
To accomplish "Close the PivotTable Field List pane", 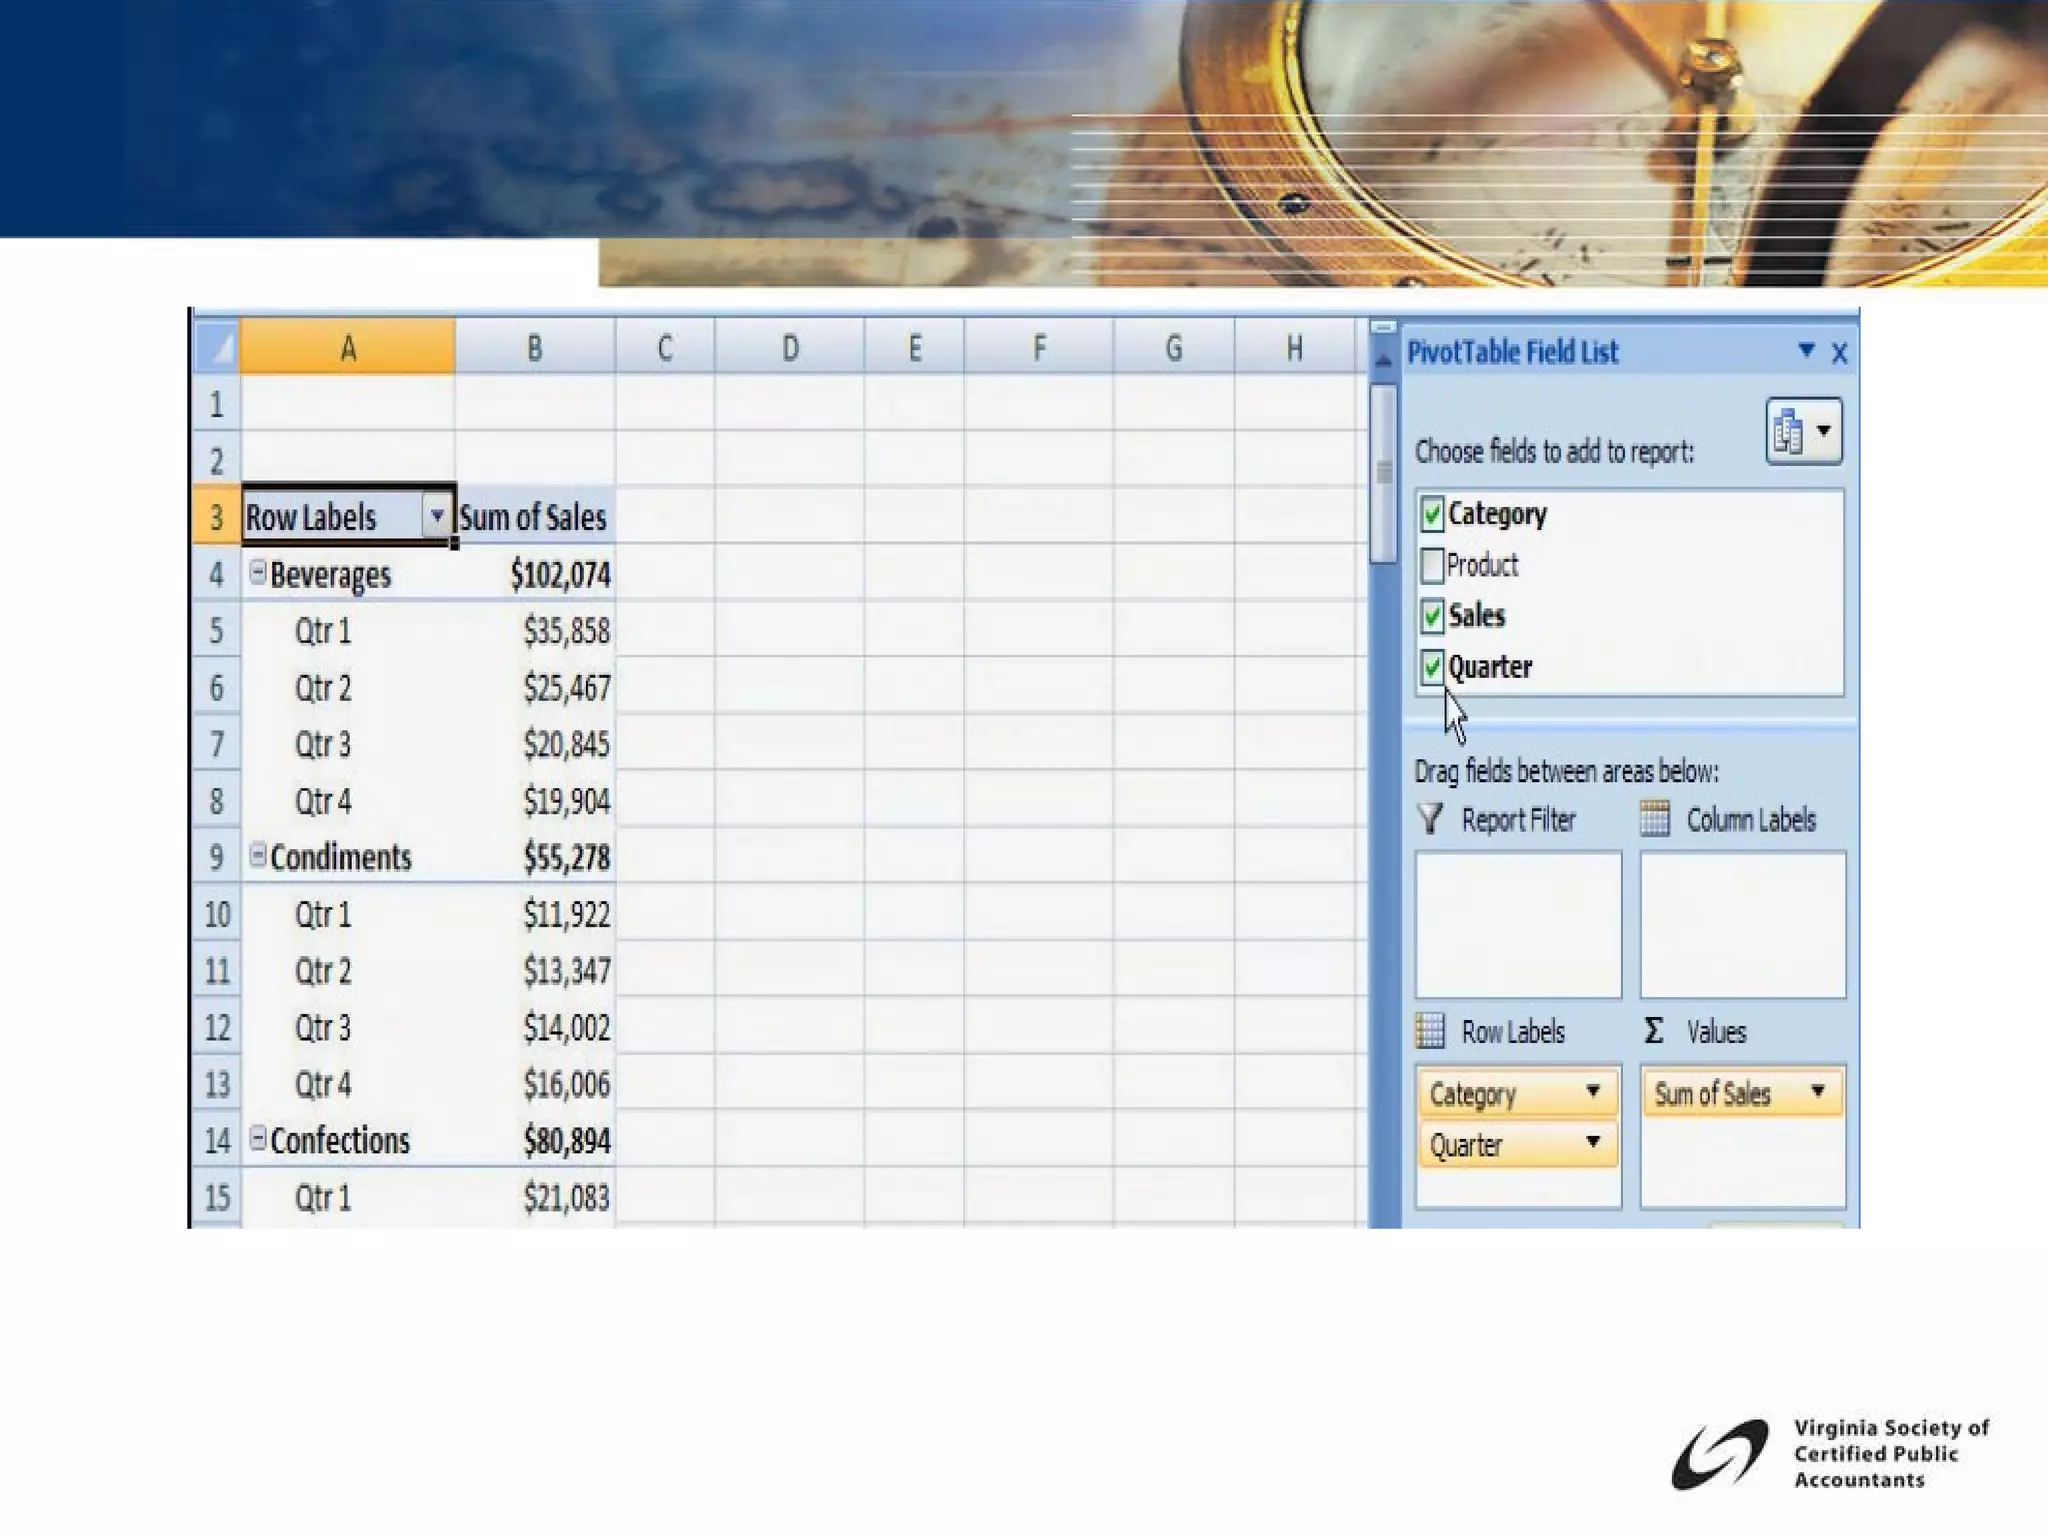I will tap(1839, 353).
